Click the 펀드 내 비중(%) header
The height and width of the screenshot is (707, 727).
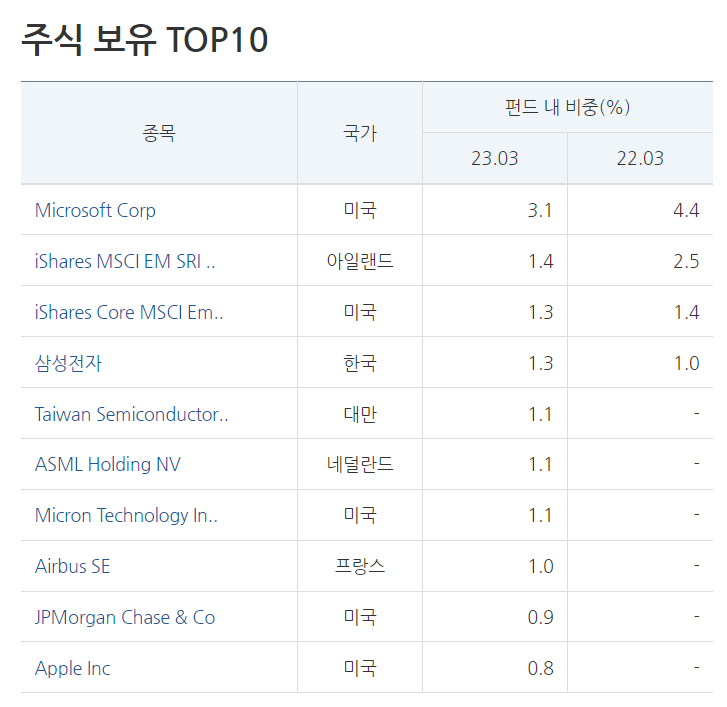[568, 108]
